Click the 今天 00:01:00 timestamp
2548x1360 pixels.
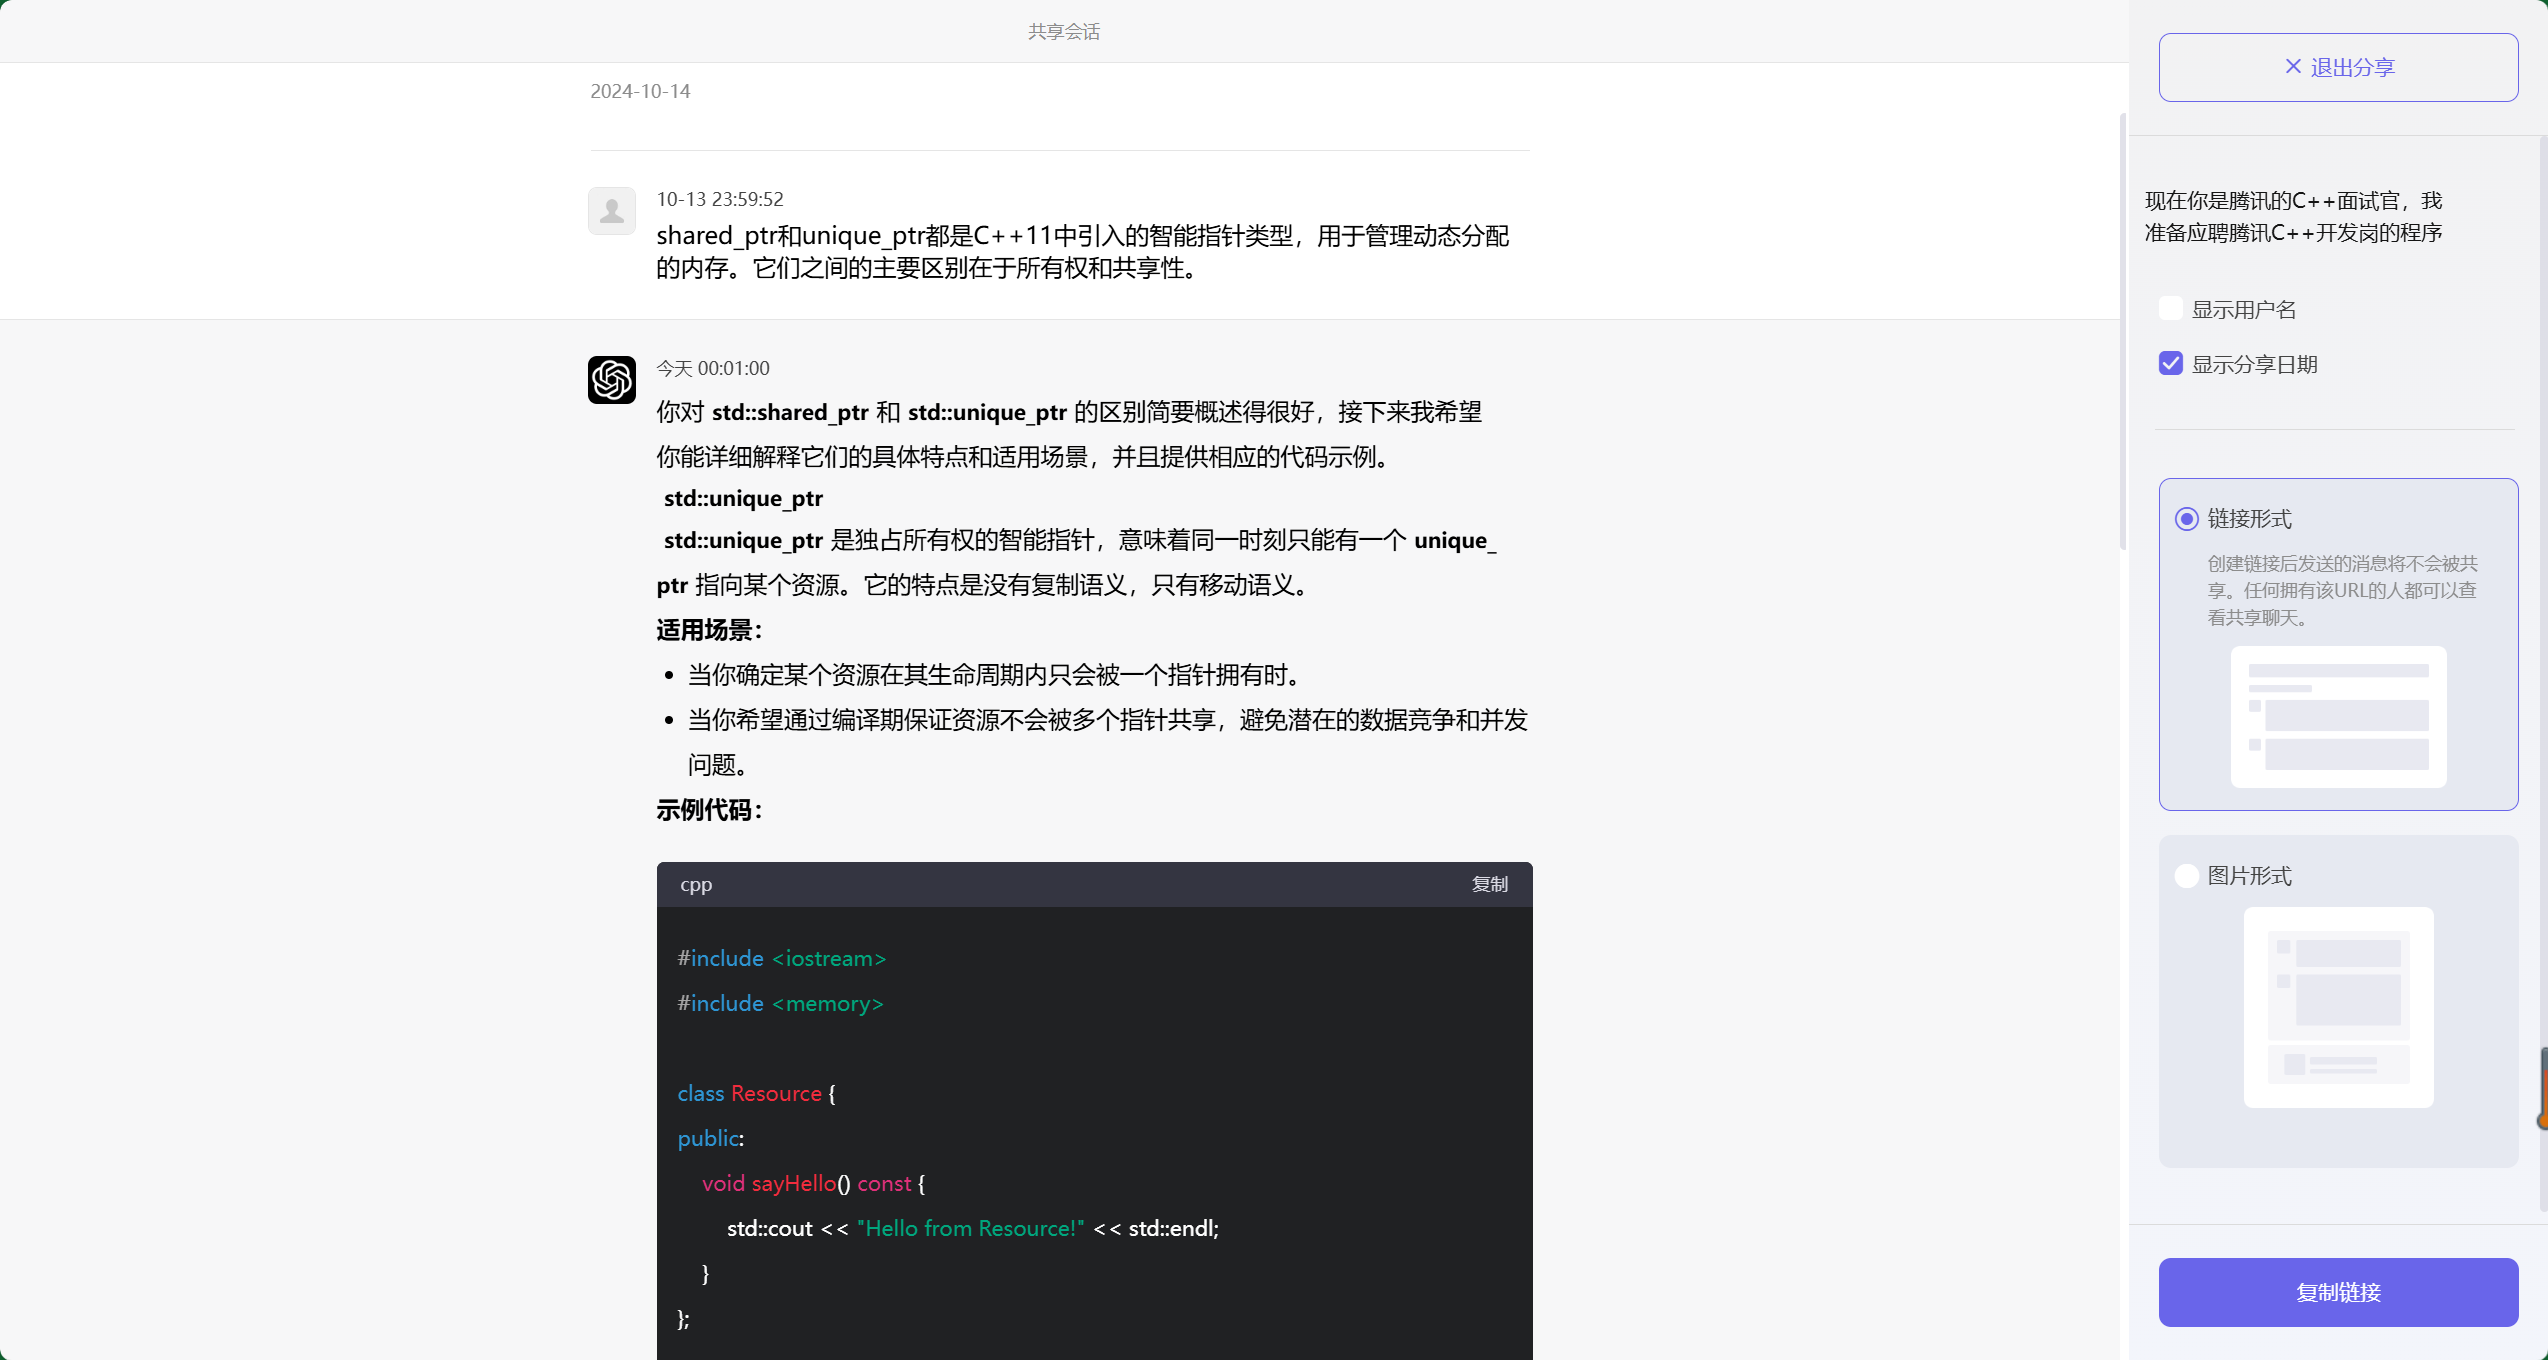point(712,367)
